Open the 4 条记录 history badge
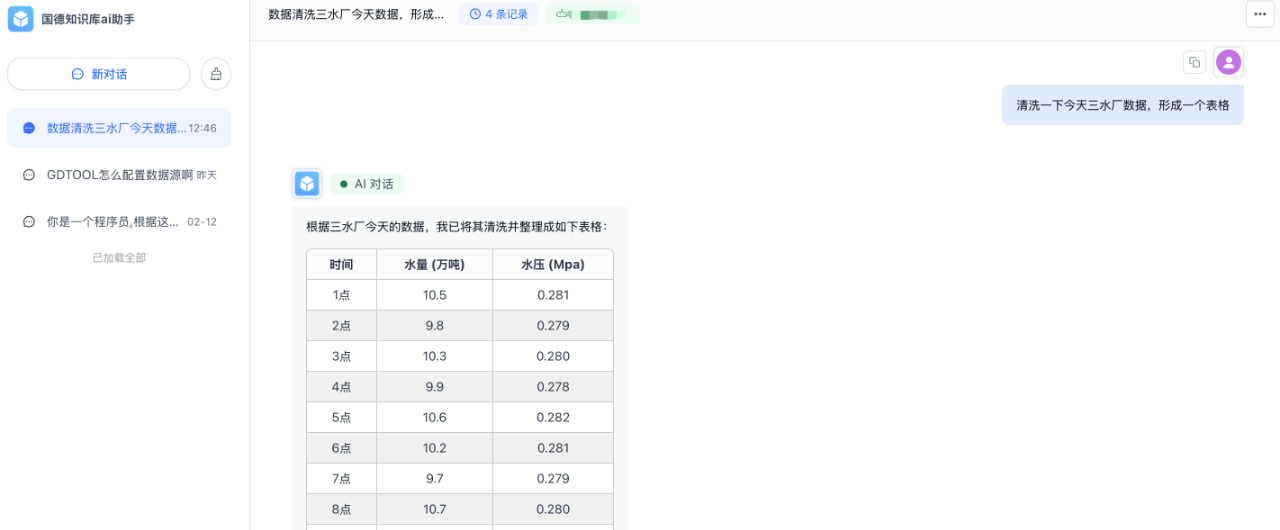 coord(498,14)
